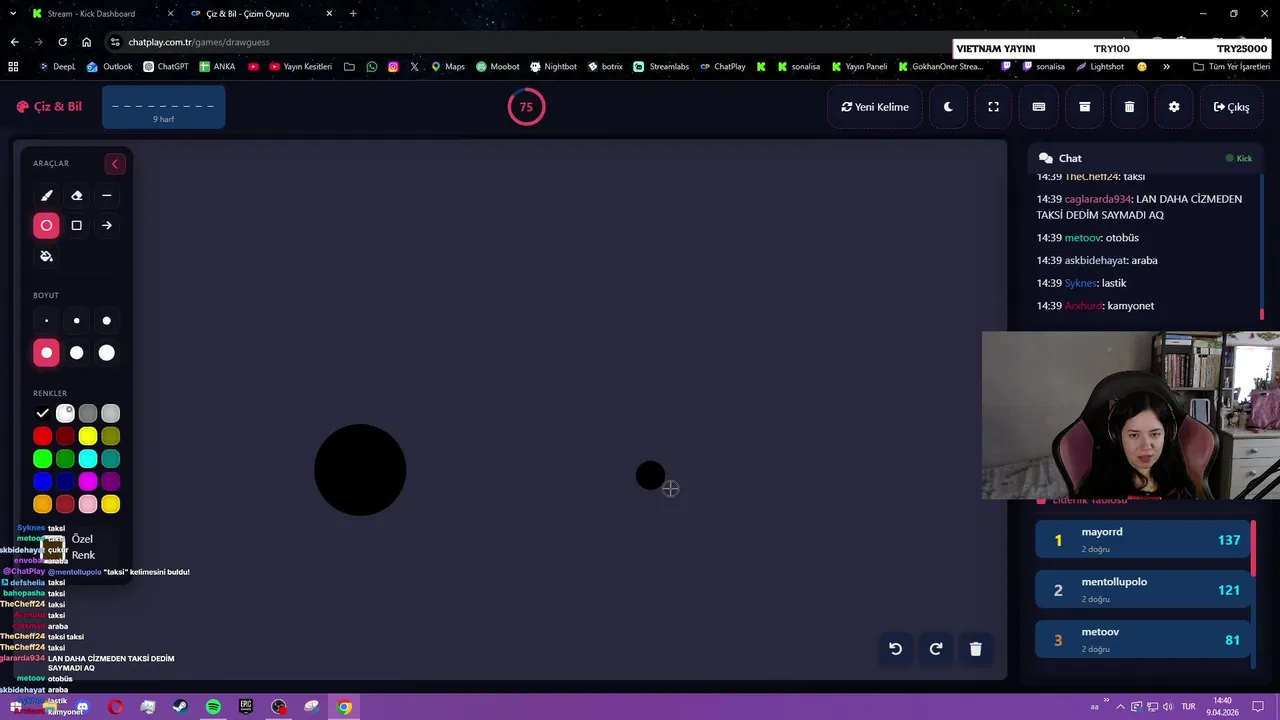Select the dark gray color swatch

88,413
